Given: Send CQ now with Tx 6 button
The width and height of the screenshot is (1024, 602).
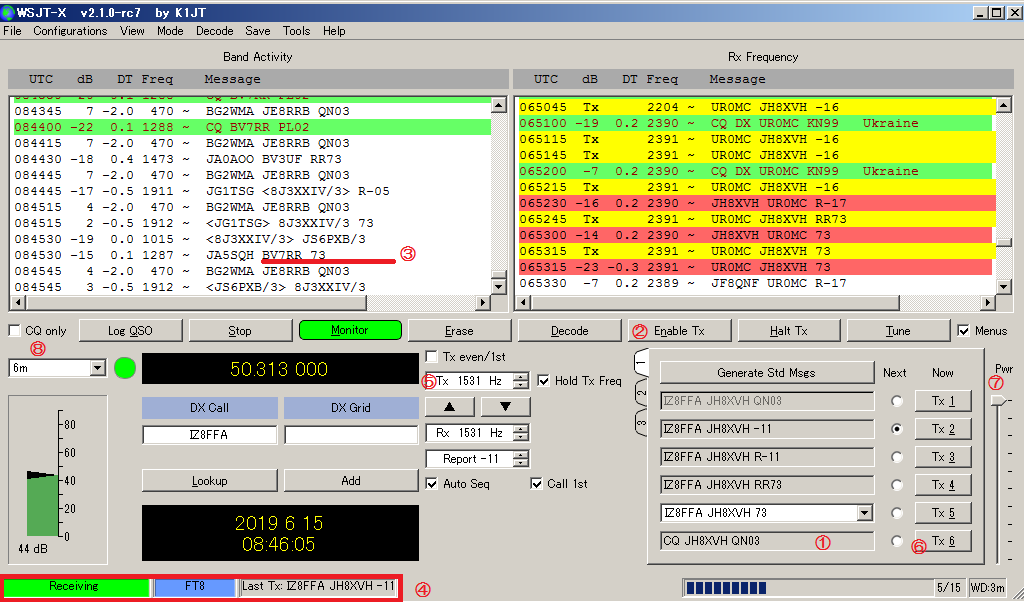Looking at the screenshot, I should [x=943, y=541].
